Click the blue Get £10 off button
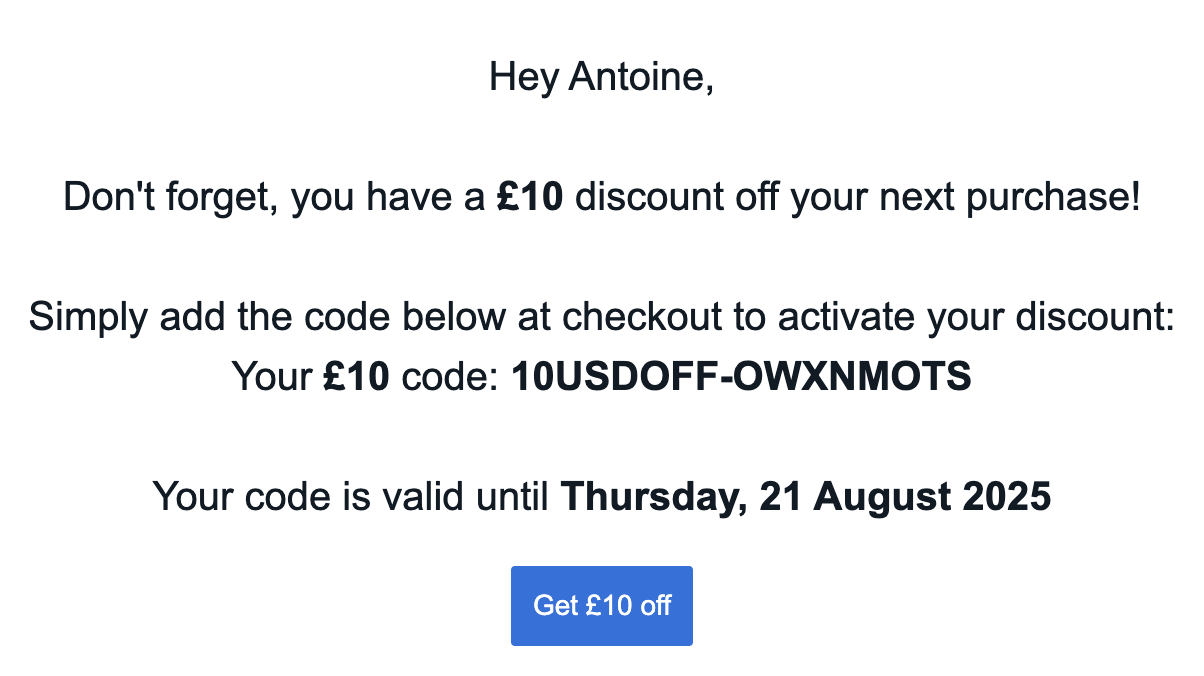Screen dimensions: 1204x676 click(x=601, y=605)
